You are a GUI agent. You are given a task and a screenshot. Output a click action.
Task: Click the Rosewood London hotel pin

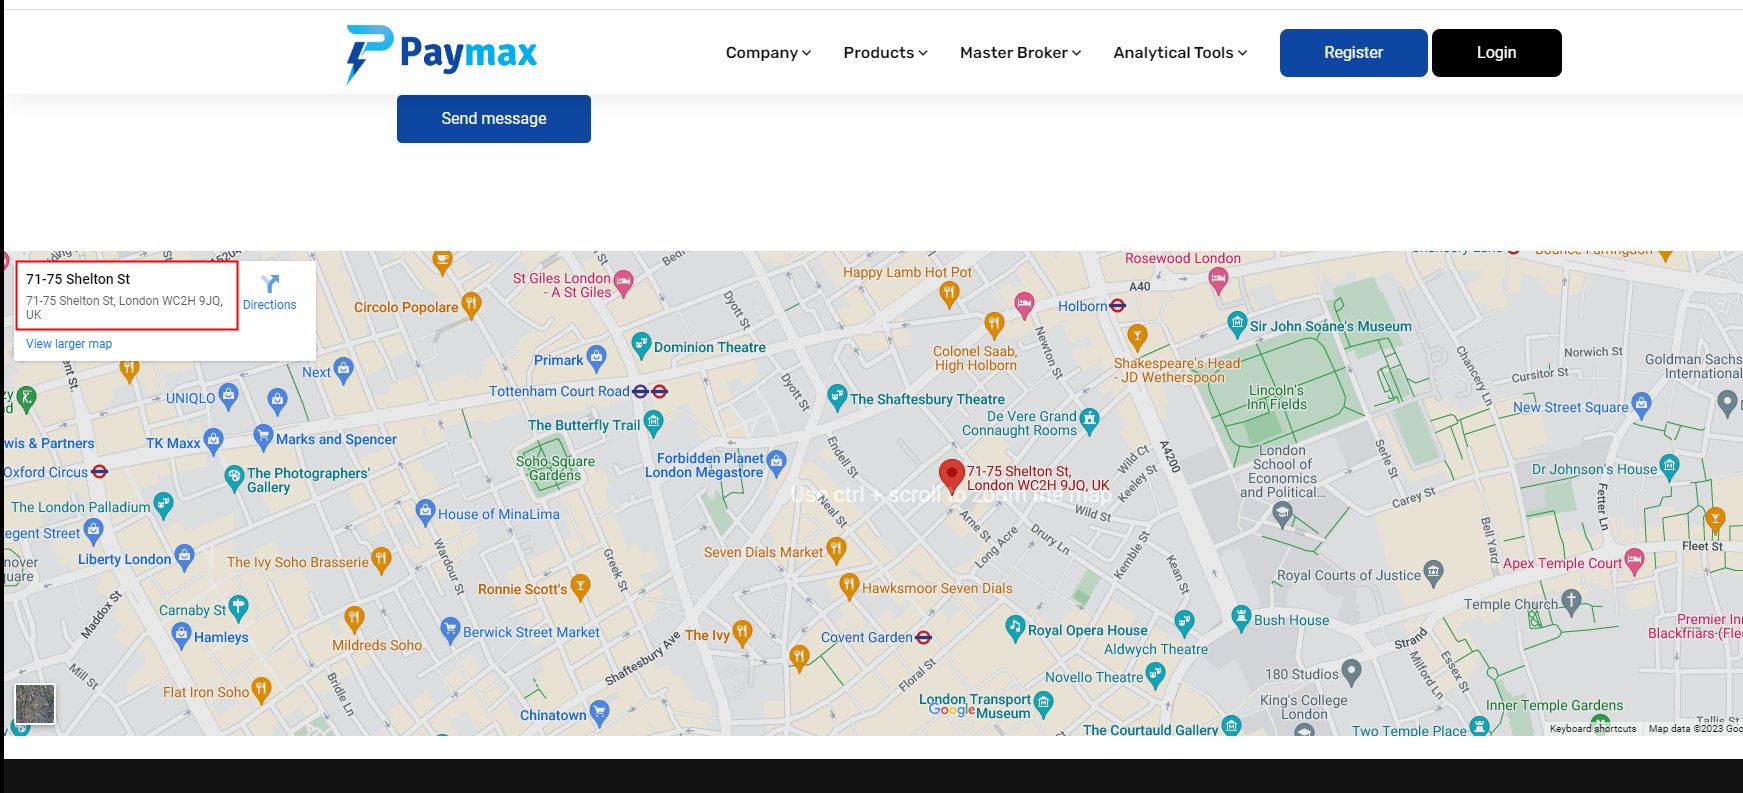[x=1217, y=280]
